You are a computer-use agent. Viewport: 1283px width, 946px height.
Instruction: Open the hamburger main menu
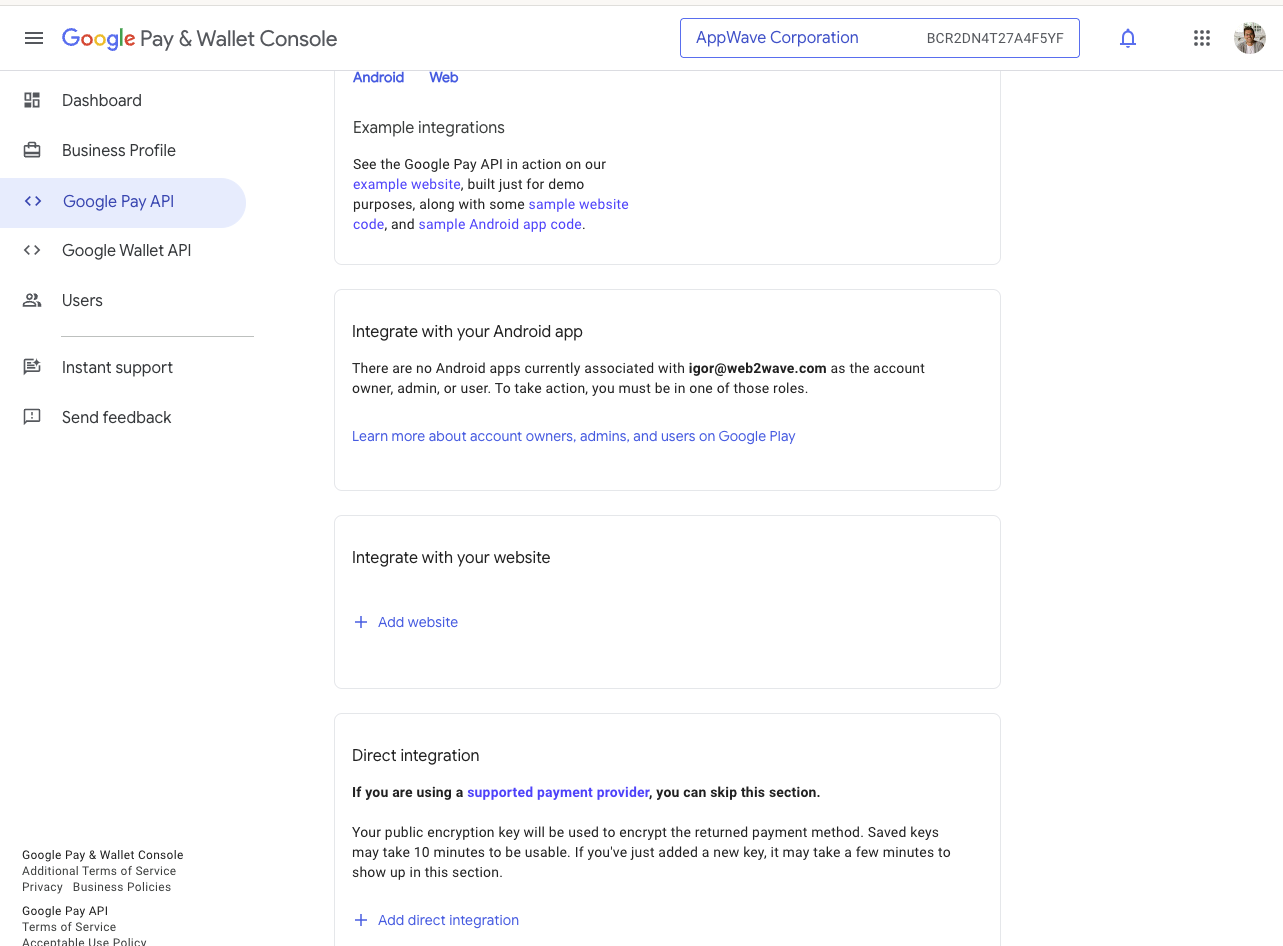tap(34, 38)
